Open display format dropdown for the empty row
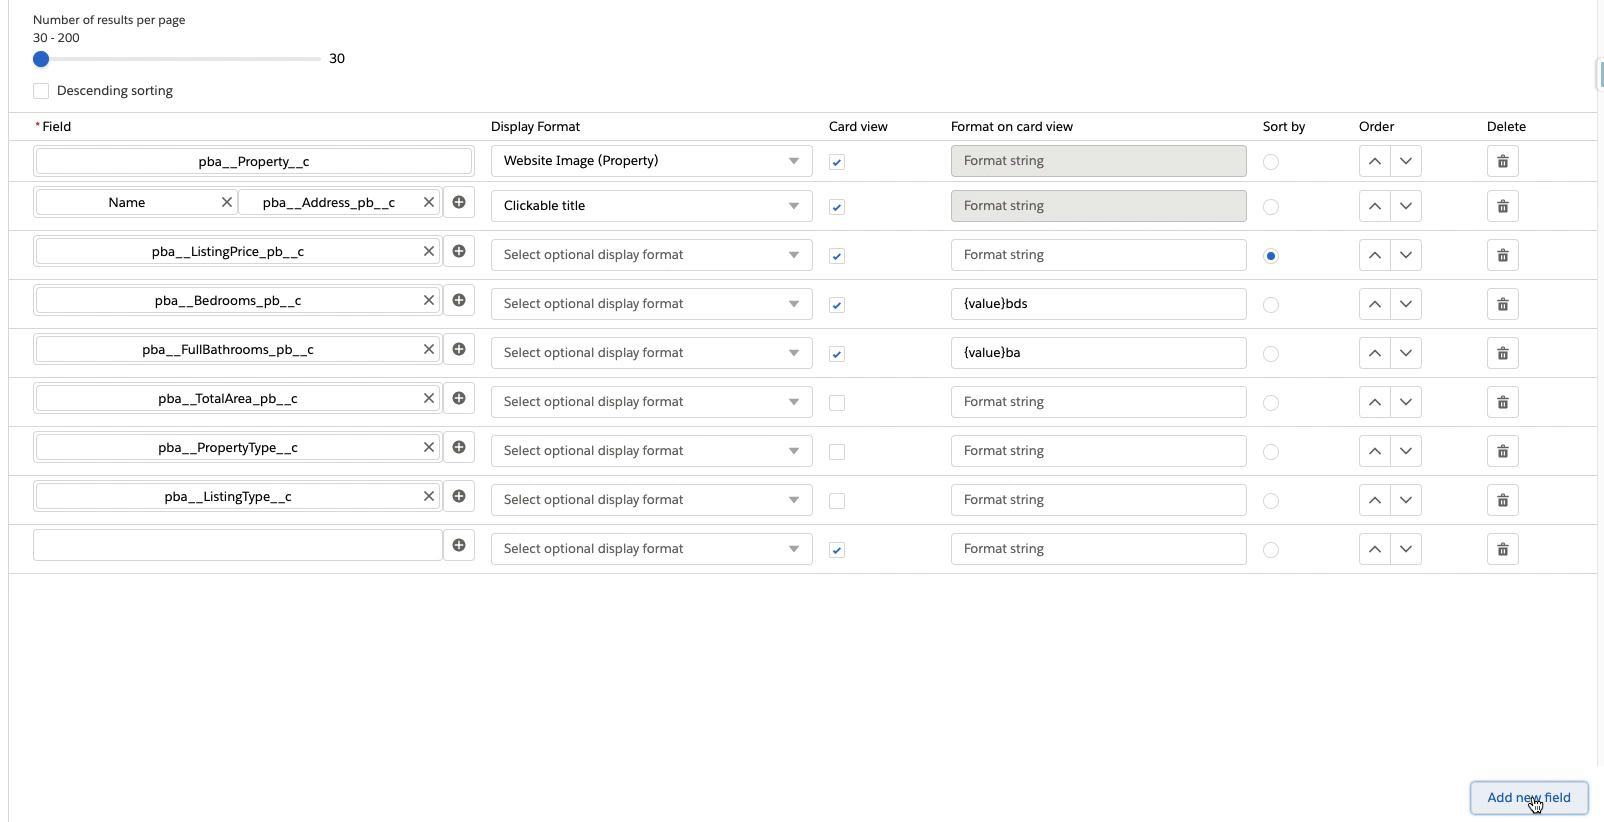This screenshot has width=1604, height=822. tap(652, 549)
